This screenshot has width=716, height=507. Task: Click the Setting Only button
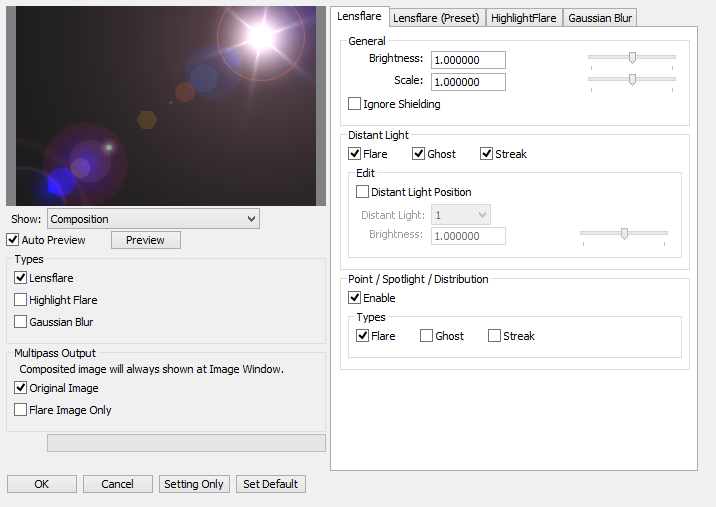coord(194,484)
